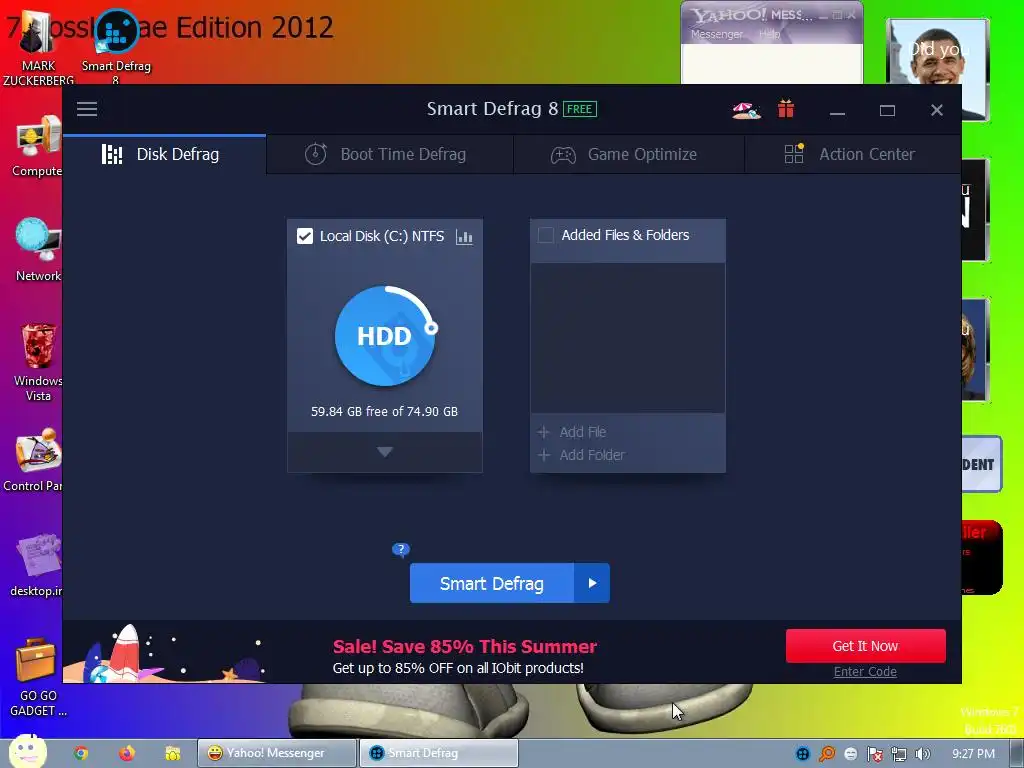Switch to the Disk Defrag tab
Screen dimensions: 1024x768
pyautogui.click(x=165, y=154)
